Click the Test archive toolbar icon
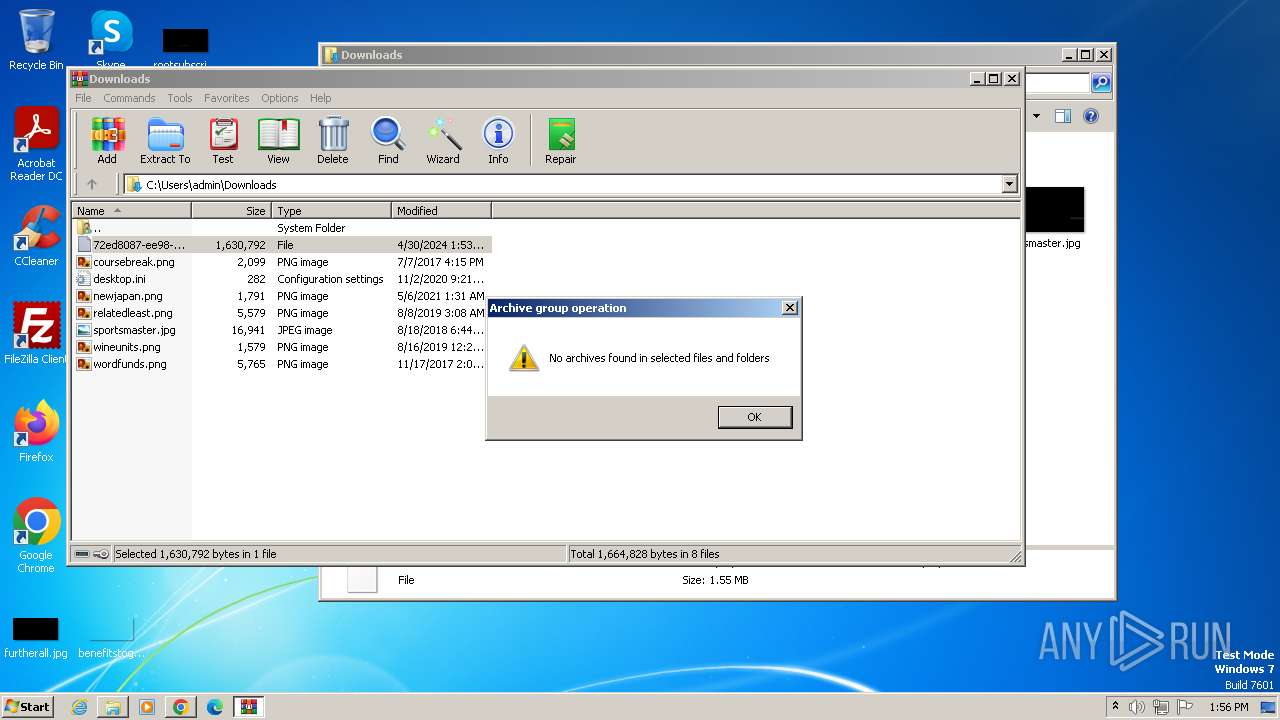Image resolution: width=1280 pixels, height=720 pixels. point(223,140)
